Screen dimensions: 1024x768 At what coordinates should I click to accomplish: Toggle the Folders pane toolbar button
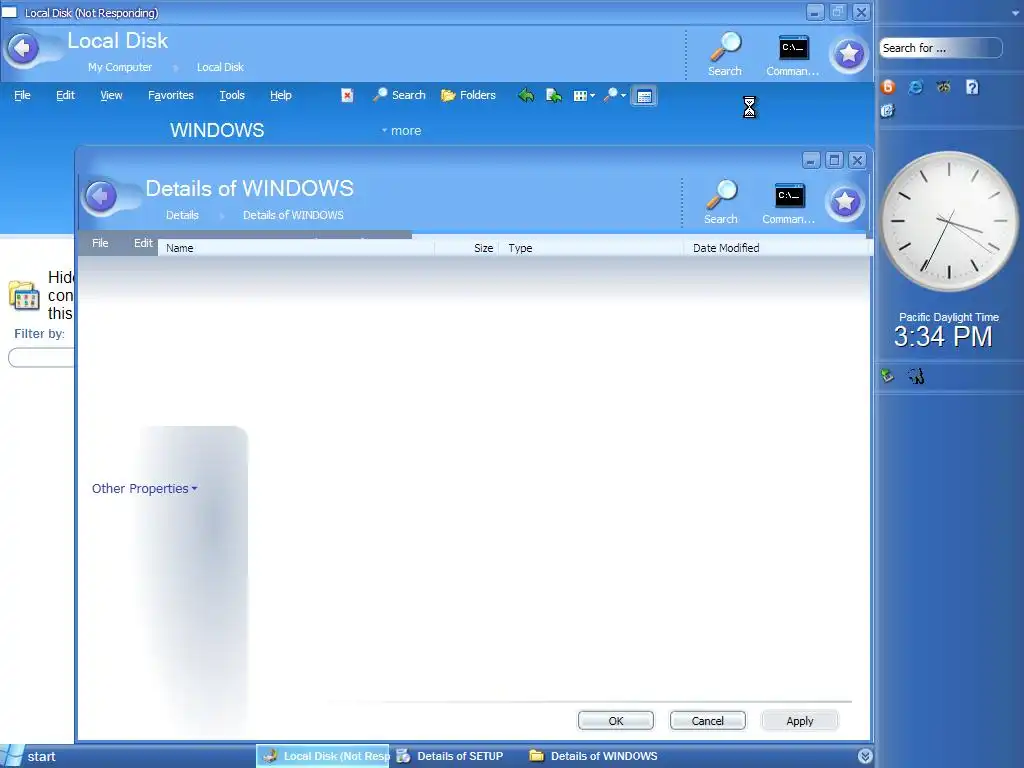pos(468,95)
